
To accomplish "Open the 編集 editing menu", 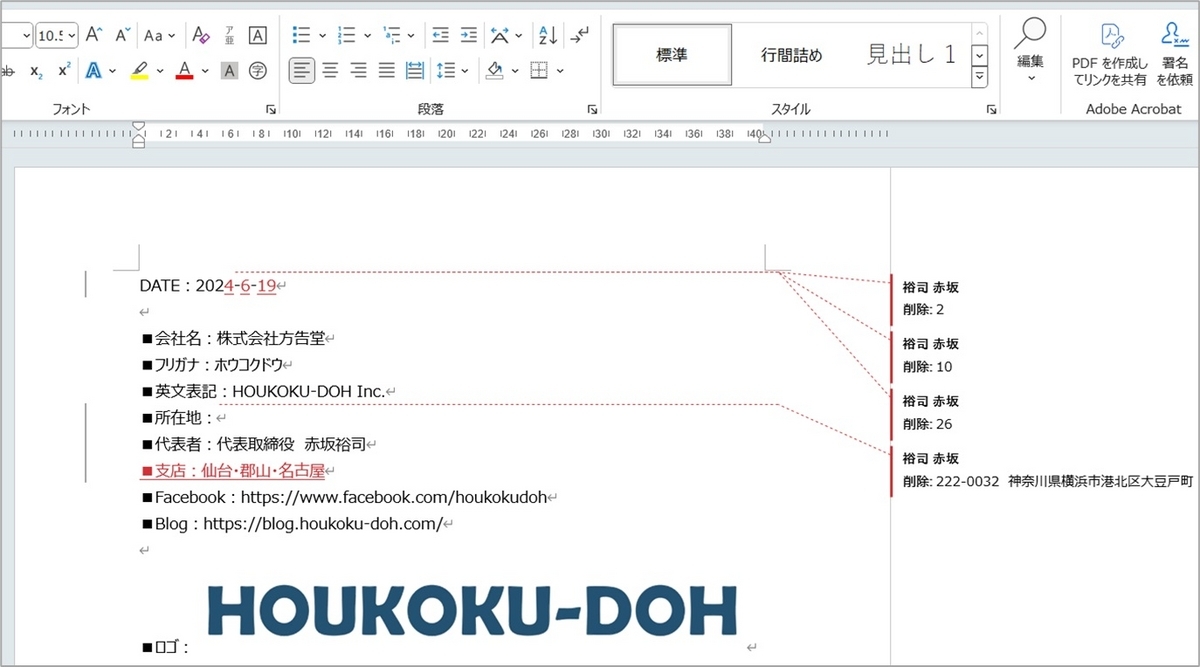I will (x=1030, y=50).
